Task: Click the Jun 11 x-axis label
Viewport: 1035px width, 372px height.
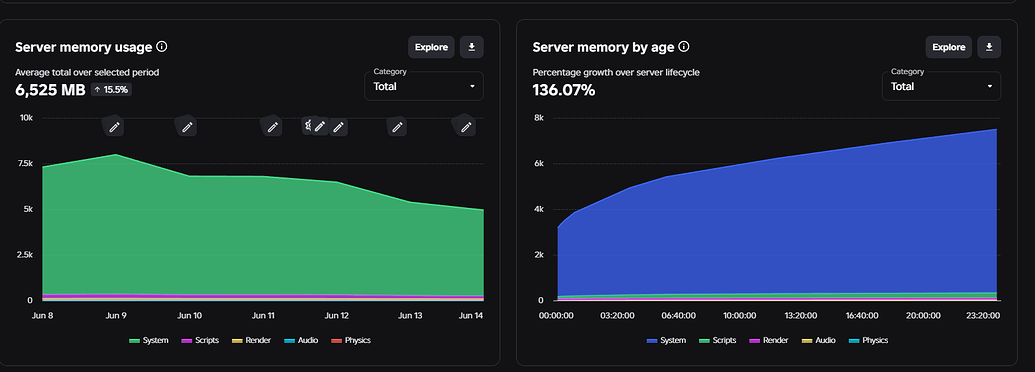Action: click(x=263, y=315)
